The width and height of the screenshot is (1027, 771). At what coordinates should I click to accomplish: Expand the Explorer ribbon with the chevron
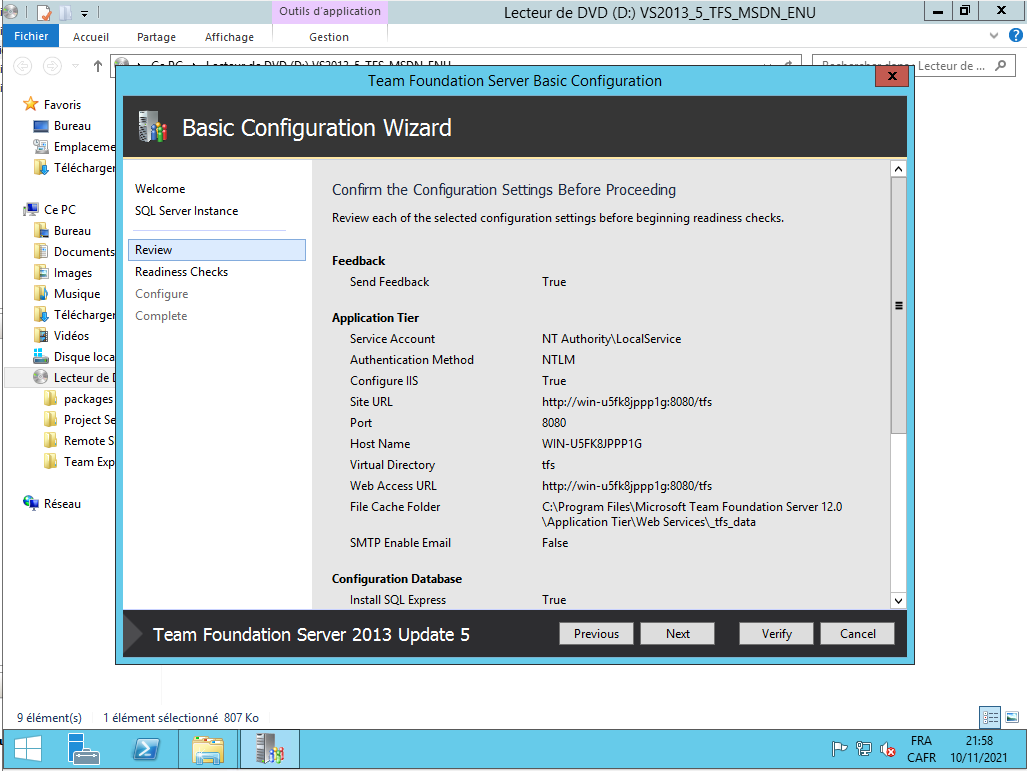click(x=993, y=36)
